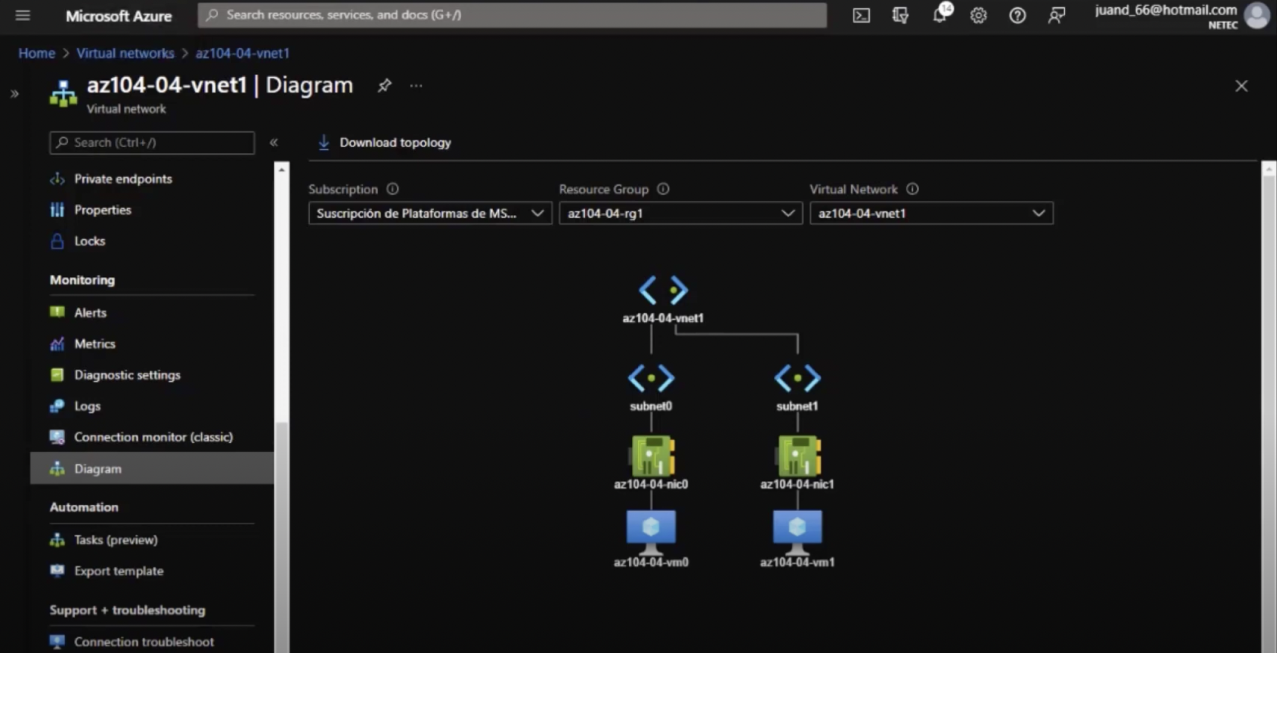Go to Virtual networks breadcrumb link
The image size is (1280, 720).
coord(125,53)
